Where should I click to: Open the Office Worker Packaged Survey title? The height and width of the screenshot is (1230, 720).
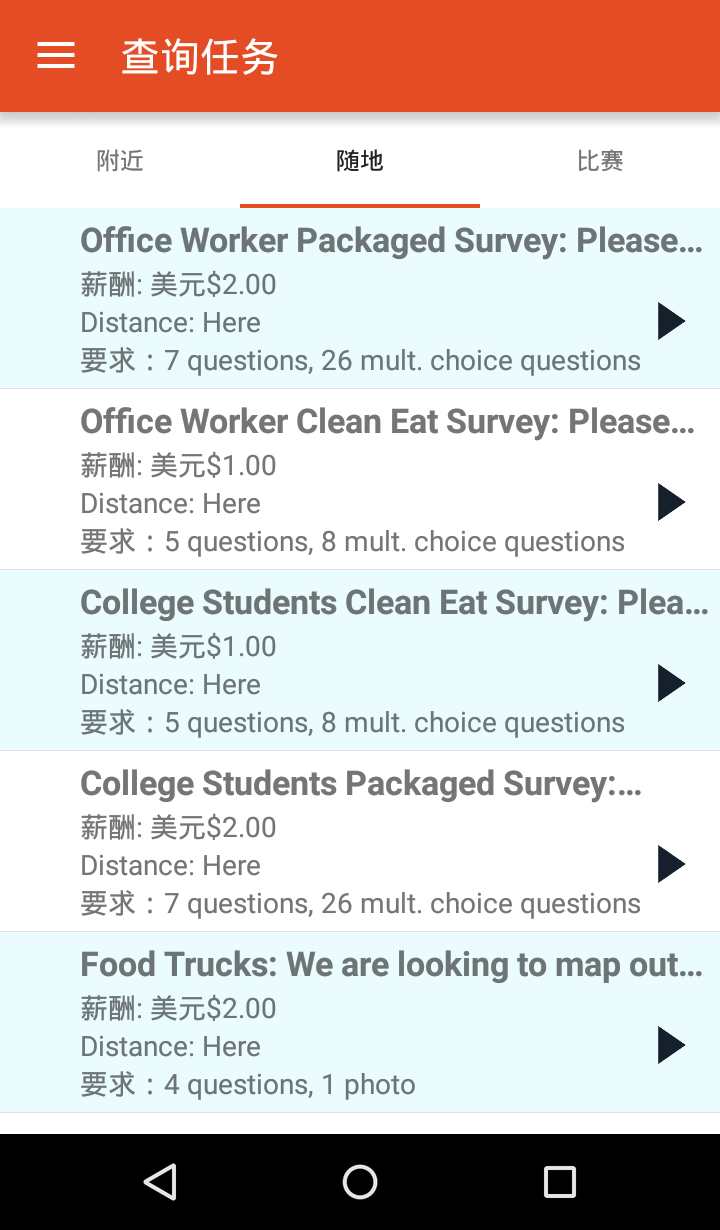(x=391, y=241)
